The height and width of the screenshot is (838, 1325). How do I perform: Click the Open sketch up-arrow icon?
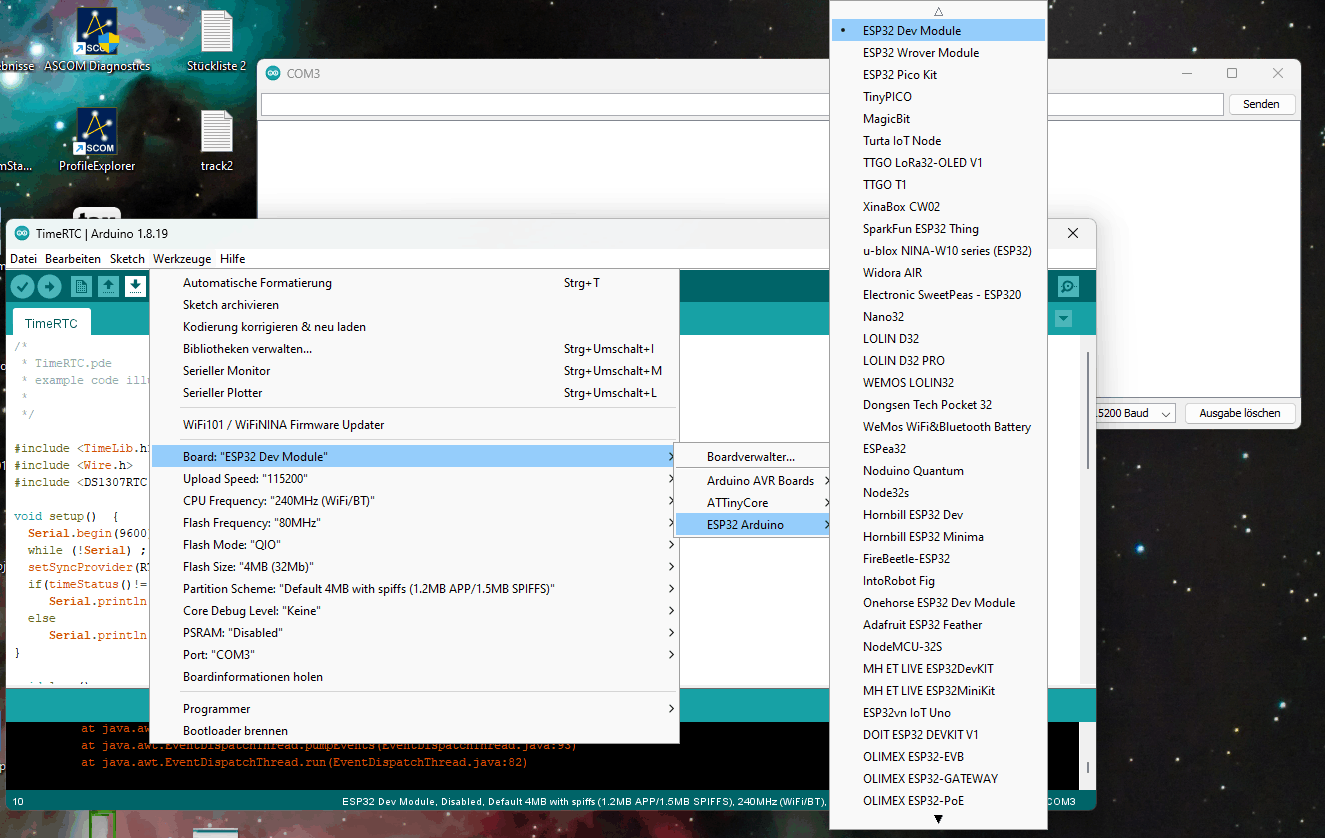pos(108,288)
